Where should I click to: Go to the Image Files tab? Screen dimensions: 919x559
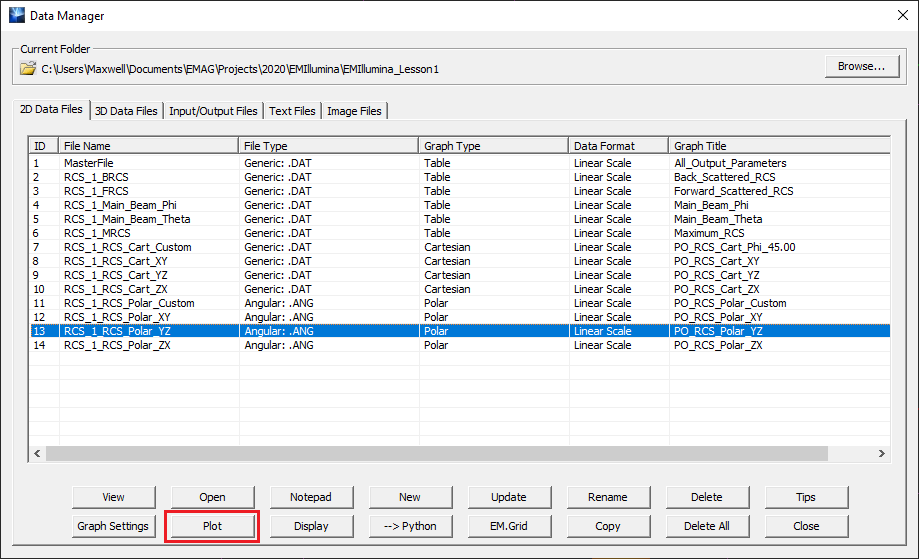(354, 111)
